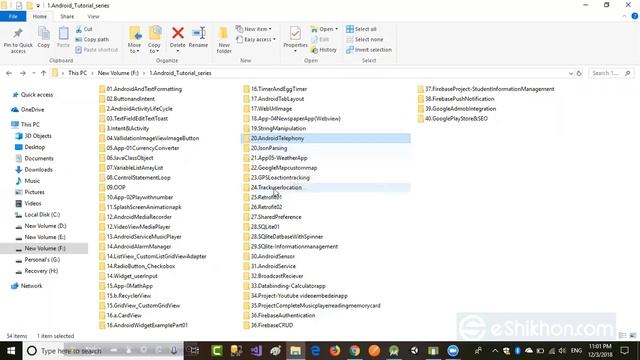Go back in navigation history
The height and width of the screenshot is (360, 640).
[x=9, y=73]
